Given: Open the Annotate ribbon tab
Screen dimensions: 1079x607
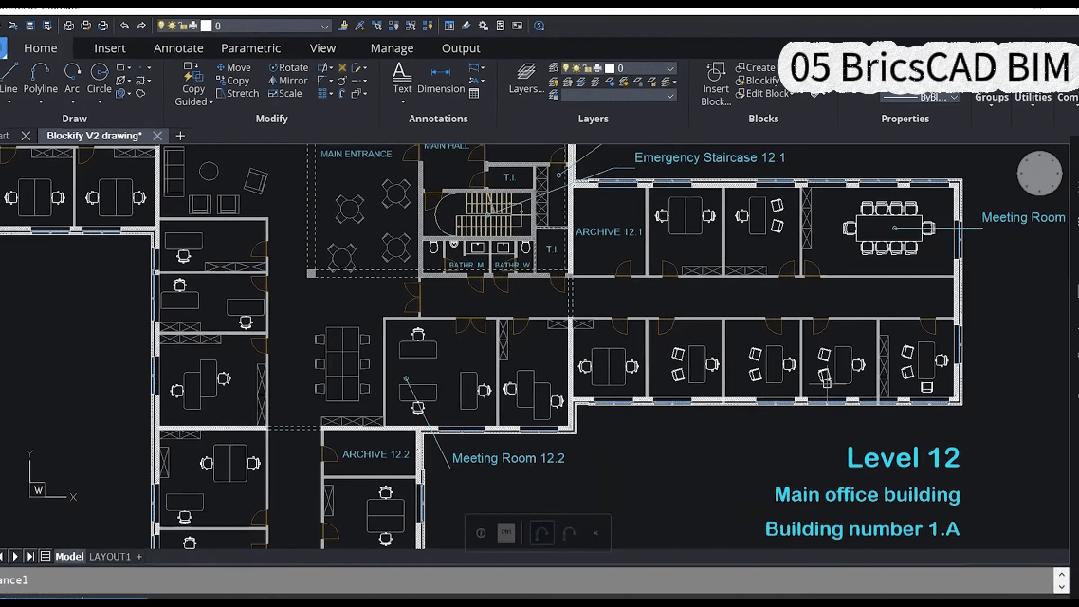Looking at the screenshot, I should click(178, 48).
